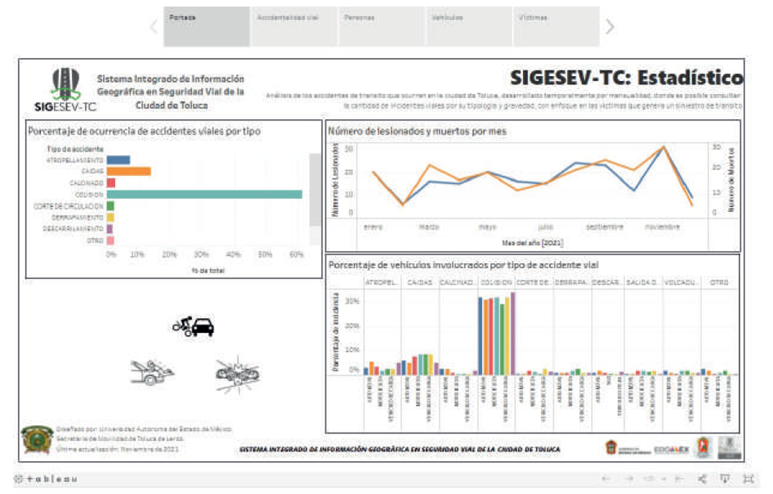
Task: Click the accident type chart's vertical scrollbar
Action: [315, 200]
